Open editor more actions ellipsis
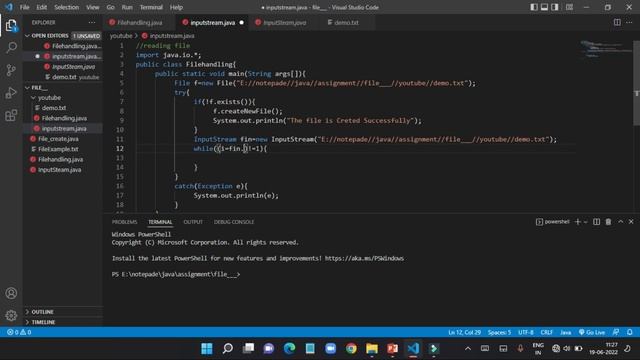This screenshot has width=640, height=360. pyautogui.click(x=629, y=22)
